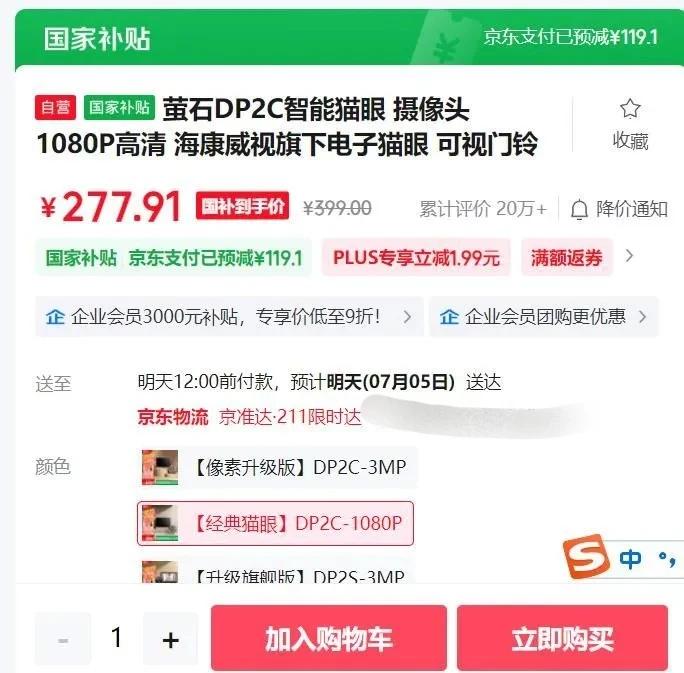Toggle the Sogou 中 language indicator

630,558
